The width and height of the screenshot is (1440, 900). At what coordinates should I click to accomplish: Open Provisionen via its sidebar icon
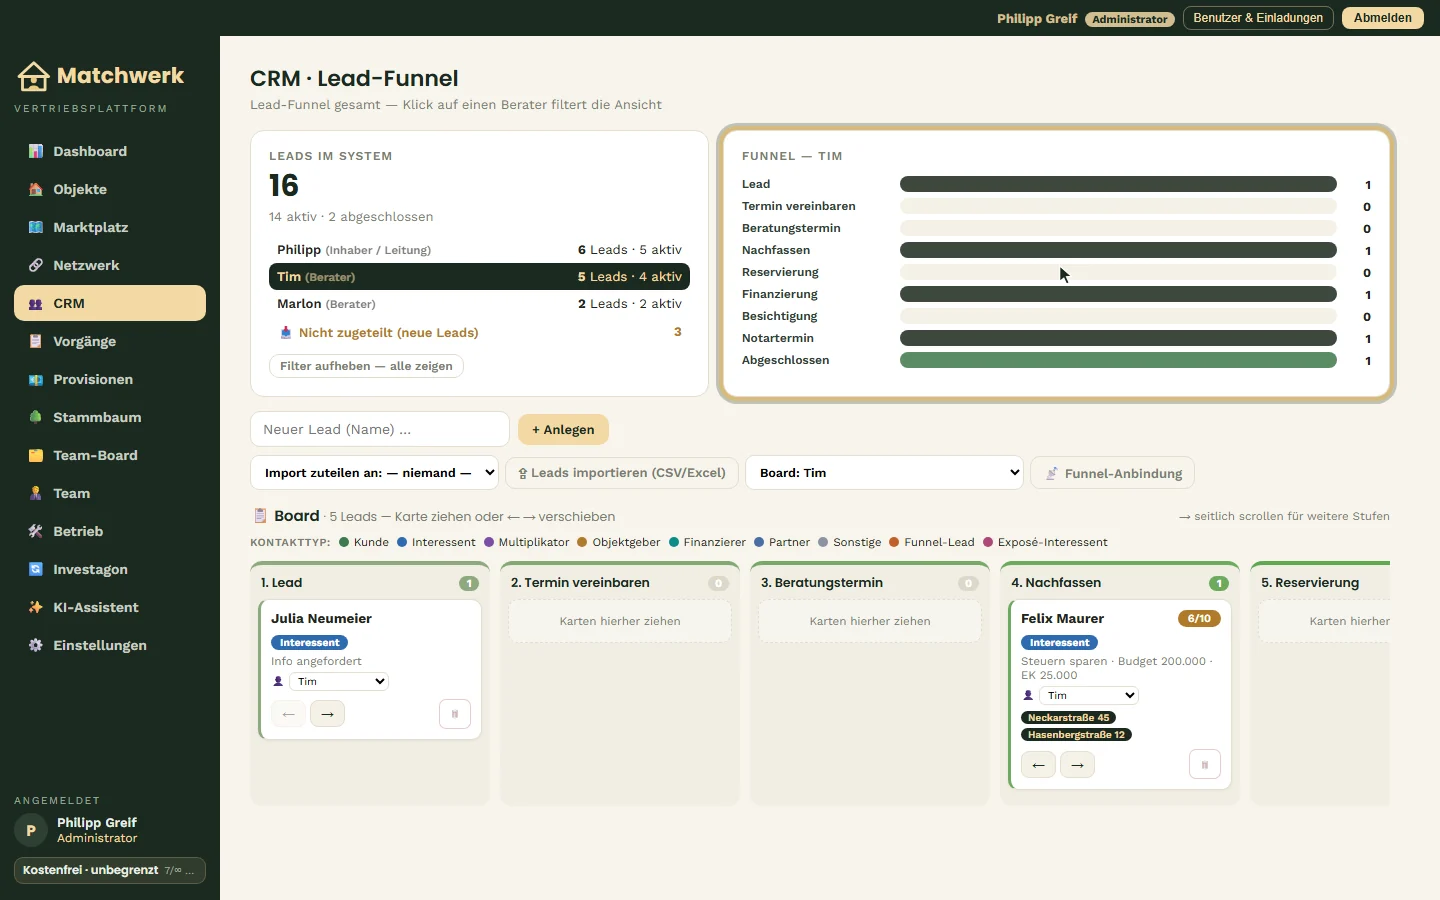[x=36, y=379]
